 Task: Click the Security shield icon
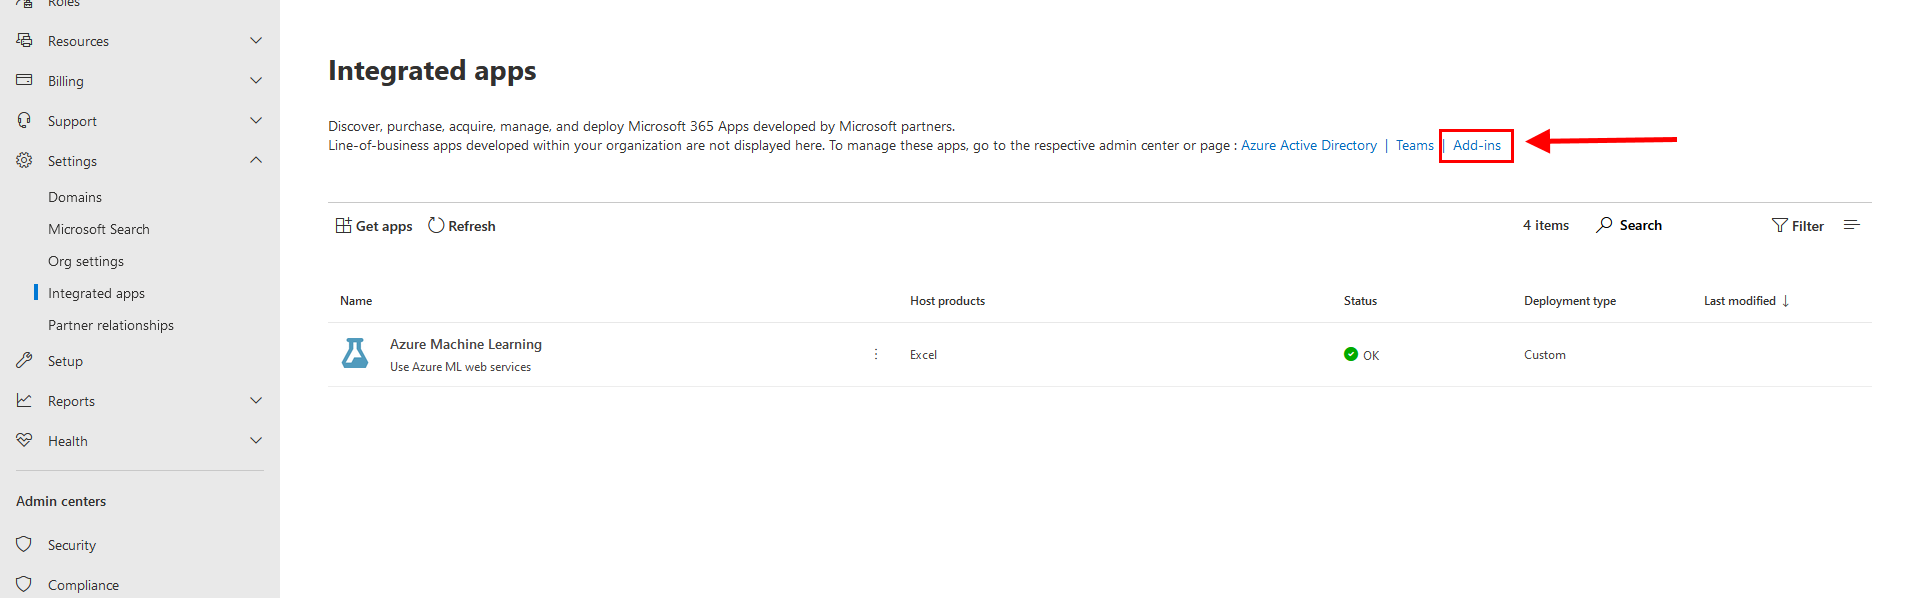(24, 544)
